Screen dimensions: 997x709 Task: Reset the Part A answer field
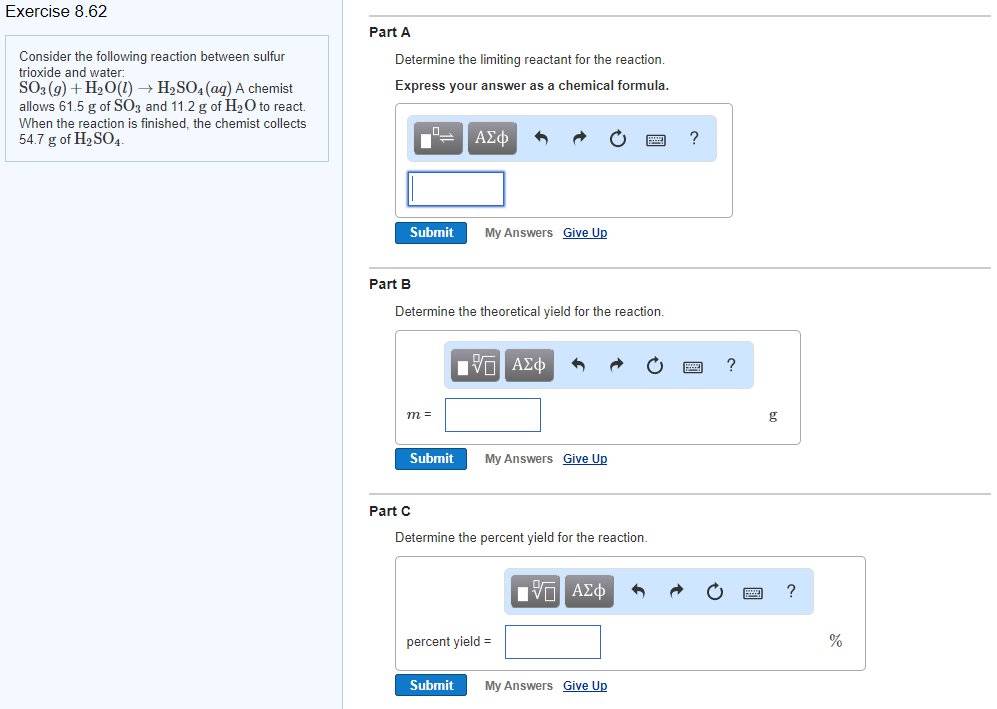tap(617, 138)
